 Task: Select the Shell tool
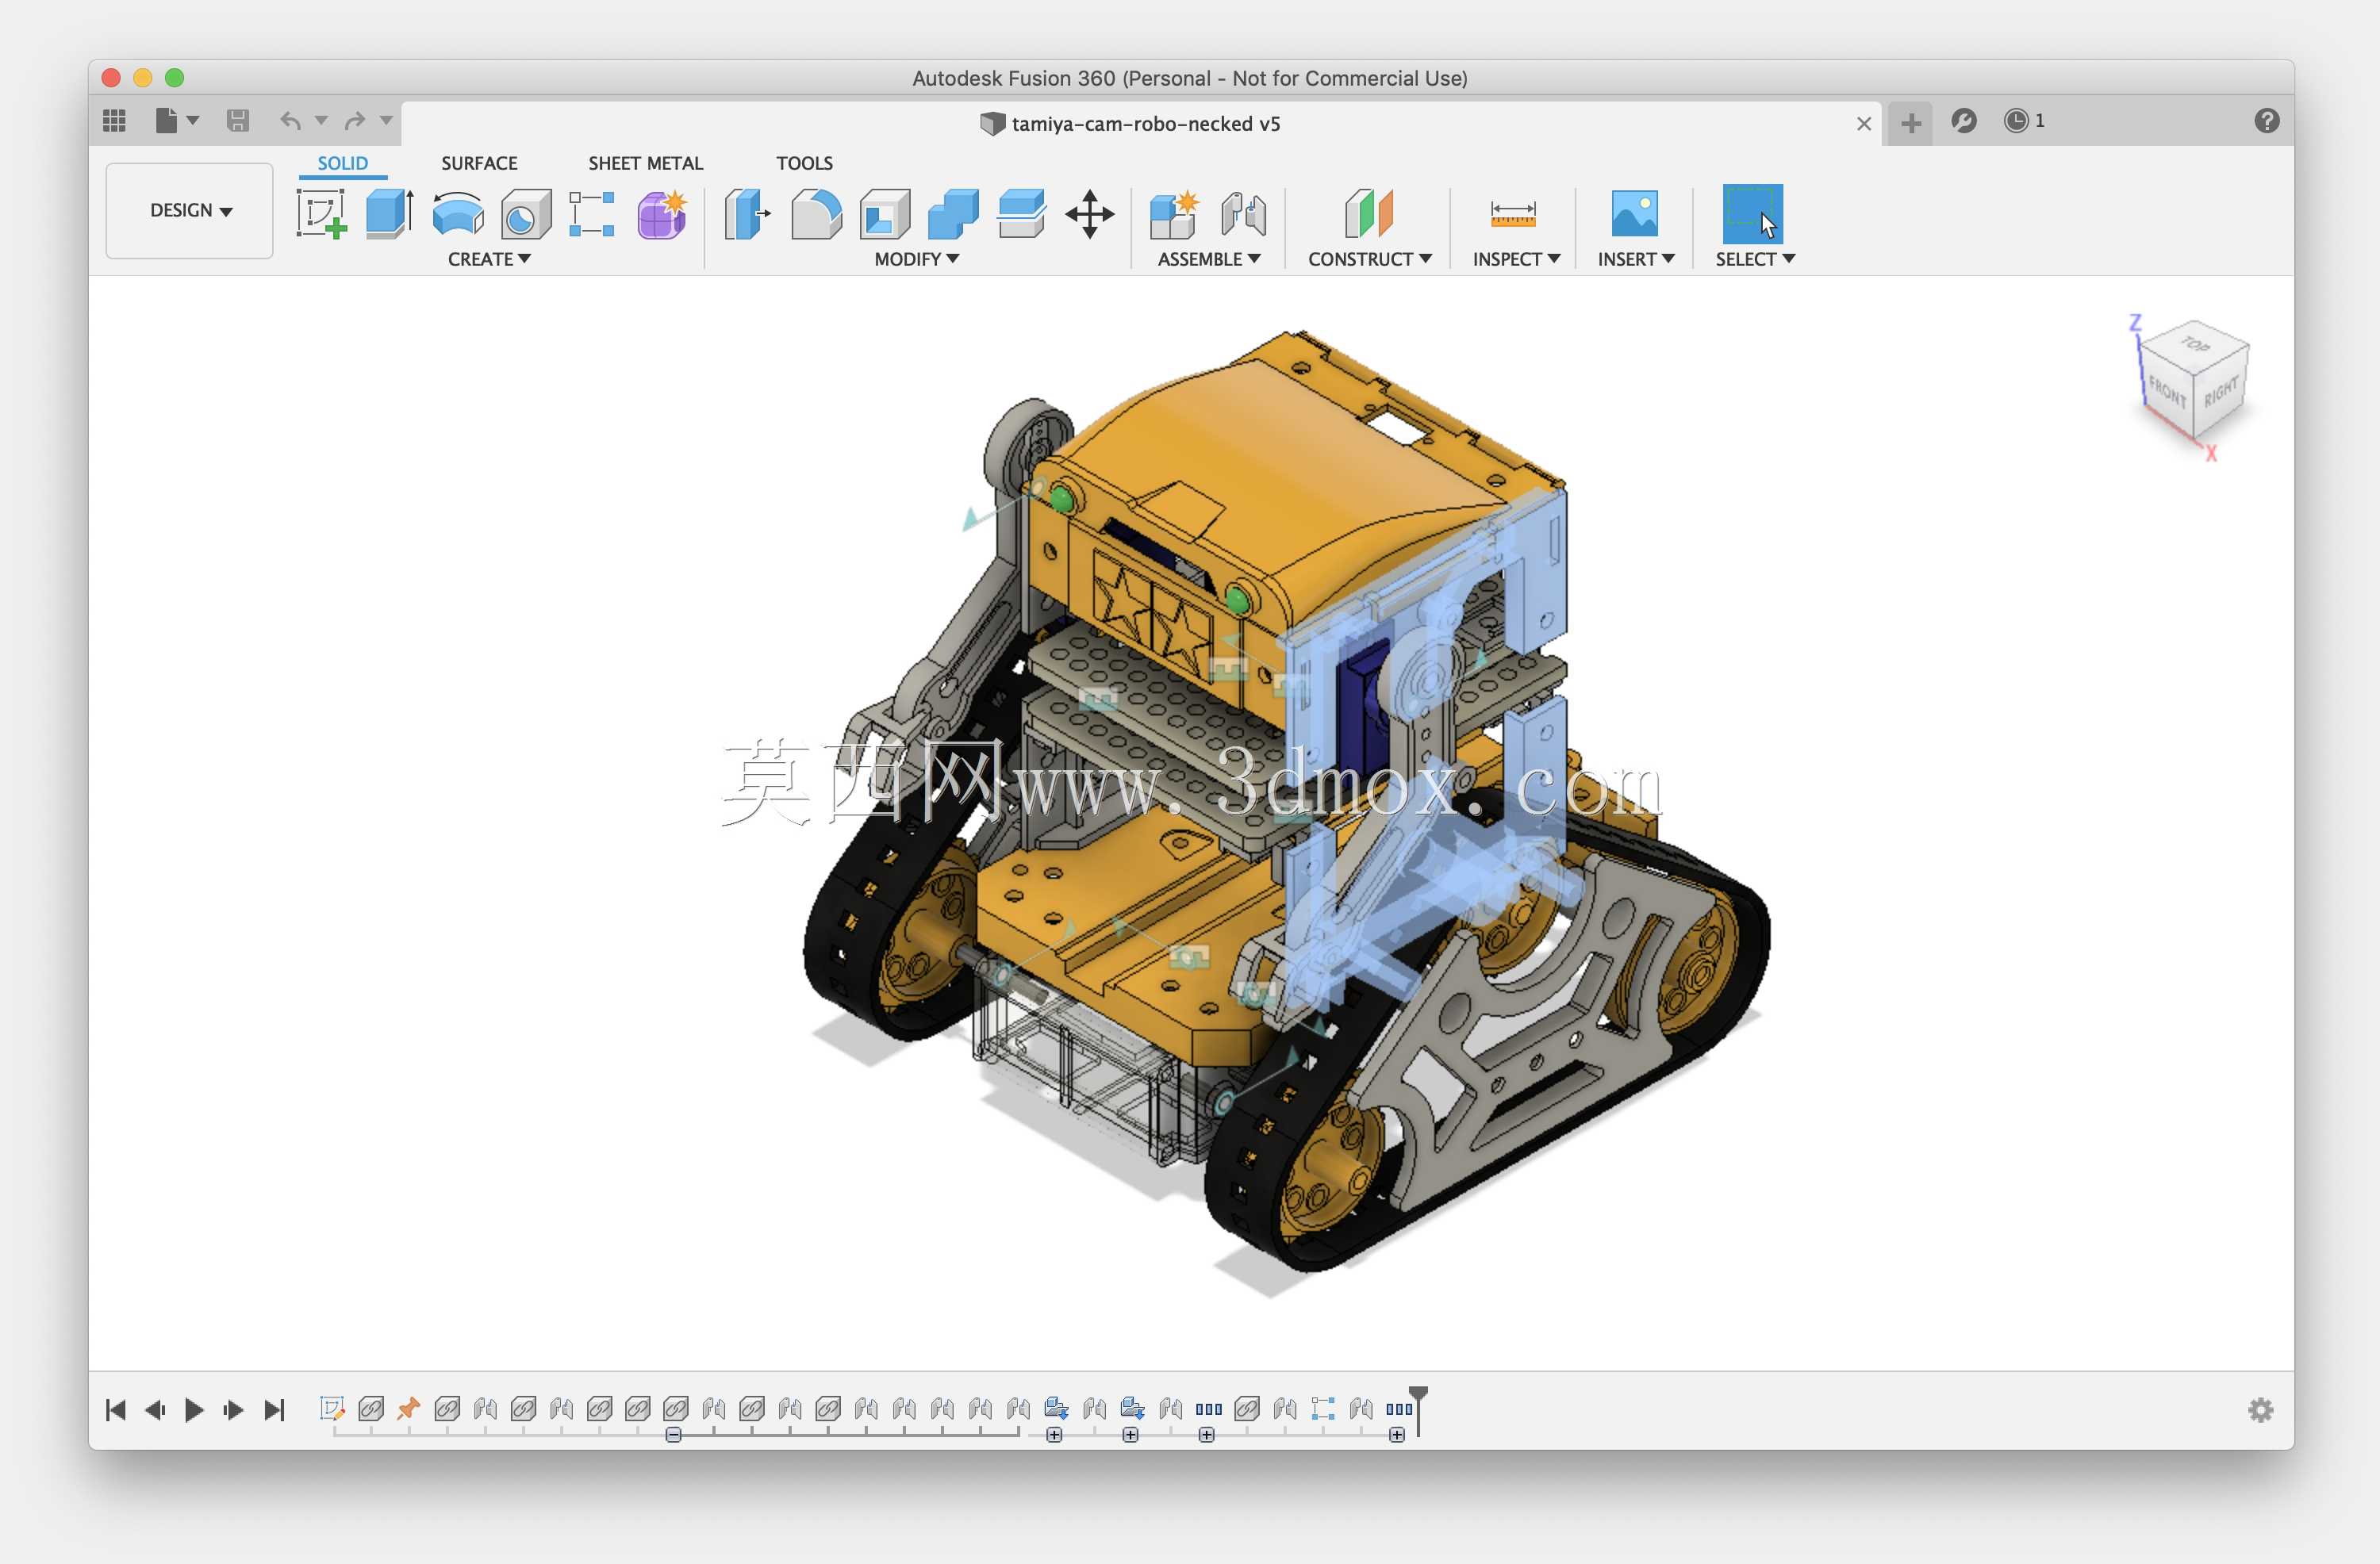885,214
